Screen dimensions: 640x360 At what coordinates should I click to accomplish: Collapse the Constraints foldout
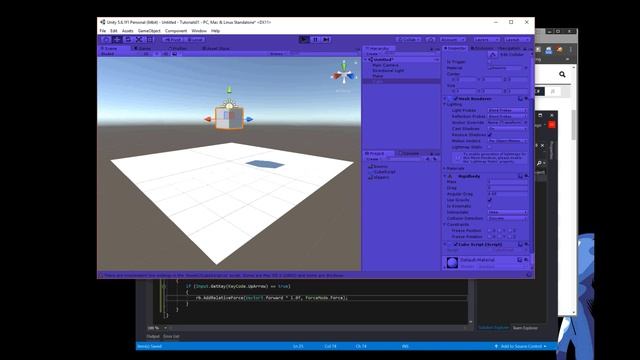[445, 224]
